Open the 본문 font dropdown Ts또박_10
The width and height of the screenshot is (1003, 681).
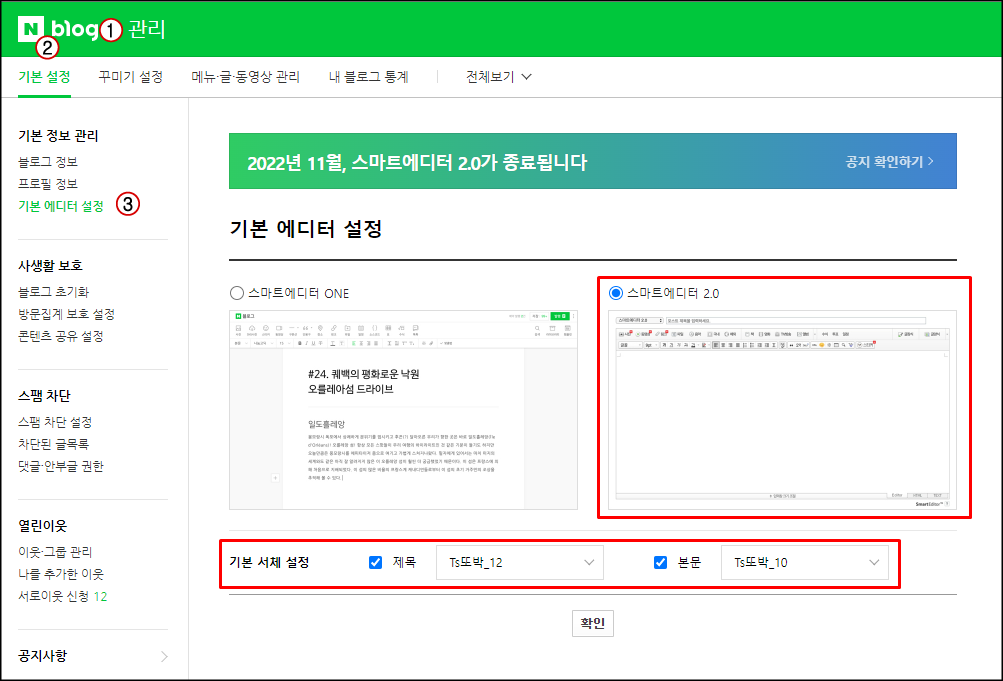805,562
